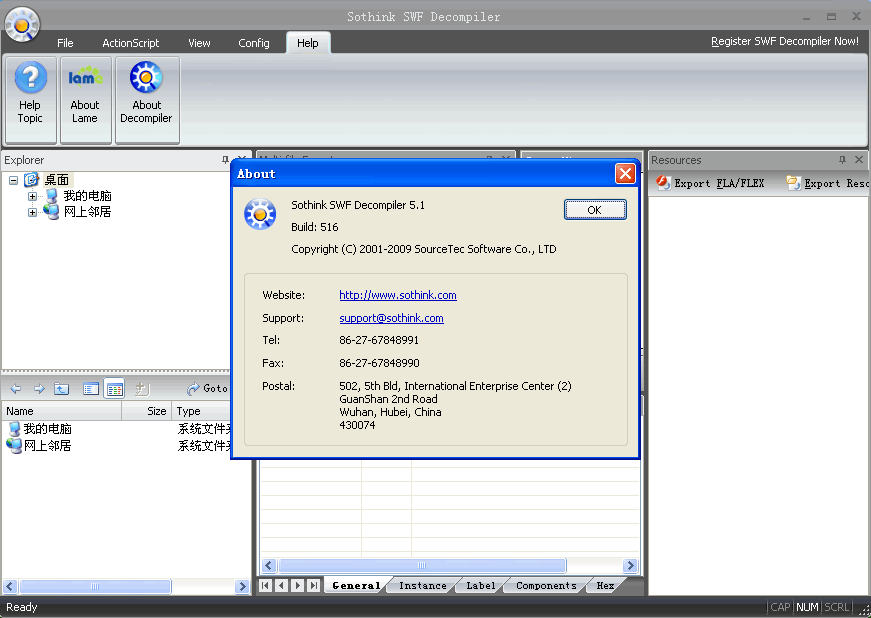Click left arrow of center panel scrollbar
The width and height of the screenshot is (871, 618).
pyautogui.click(x=269, y=565)
